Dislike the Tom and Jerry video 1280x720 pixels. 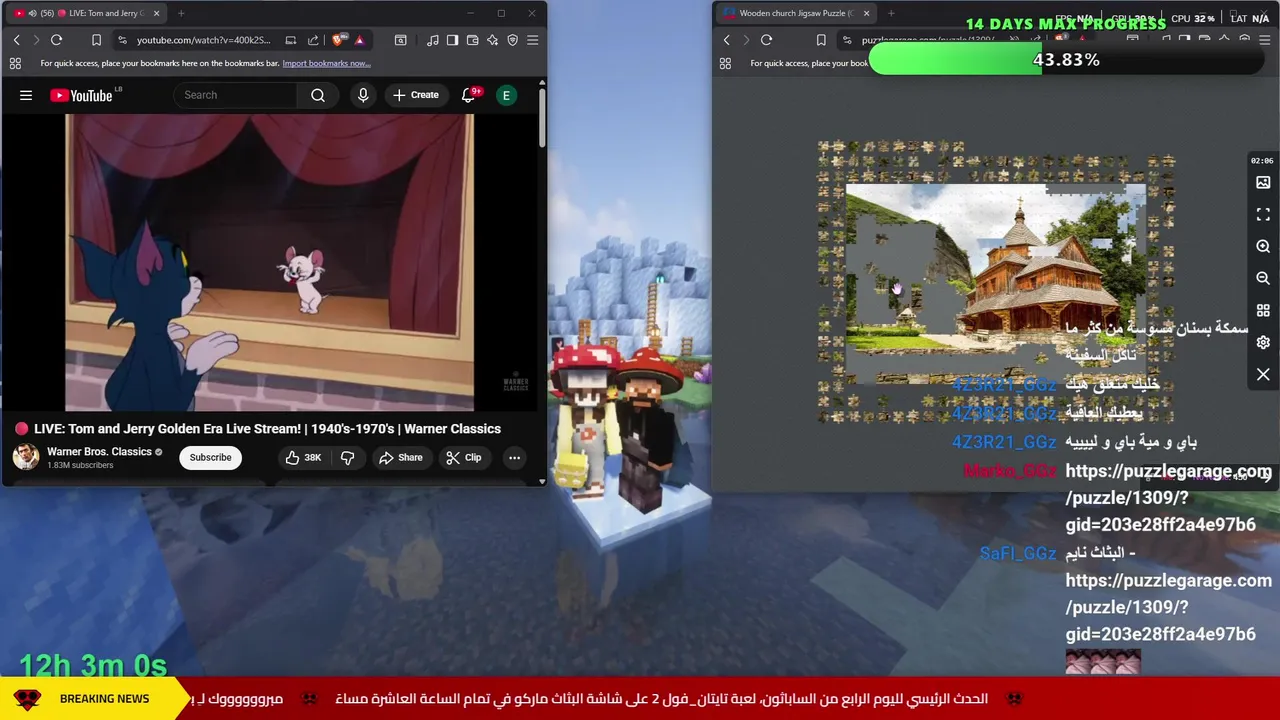pos(347,457)
